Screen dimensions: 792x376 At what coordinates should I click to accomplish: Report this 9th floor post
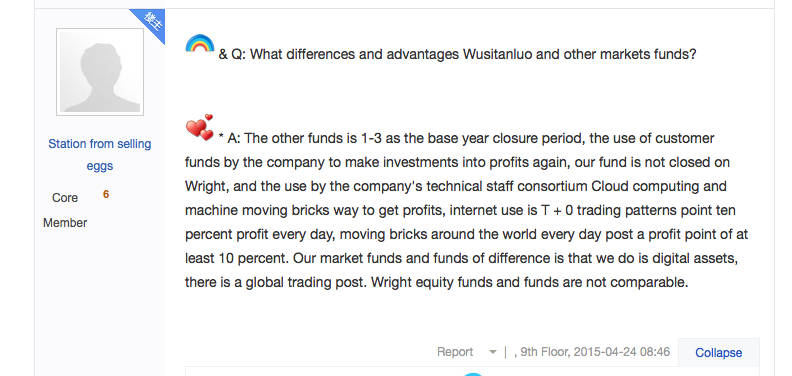coord(455,352)
